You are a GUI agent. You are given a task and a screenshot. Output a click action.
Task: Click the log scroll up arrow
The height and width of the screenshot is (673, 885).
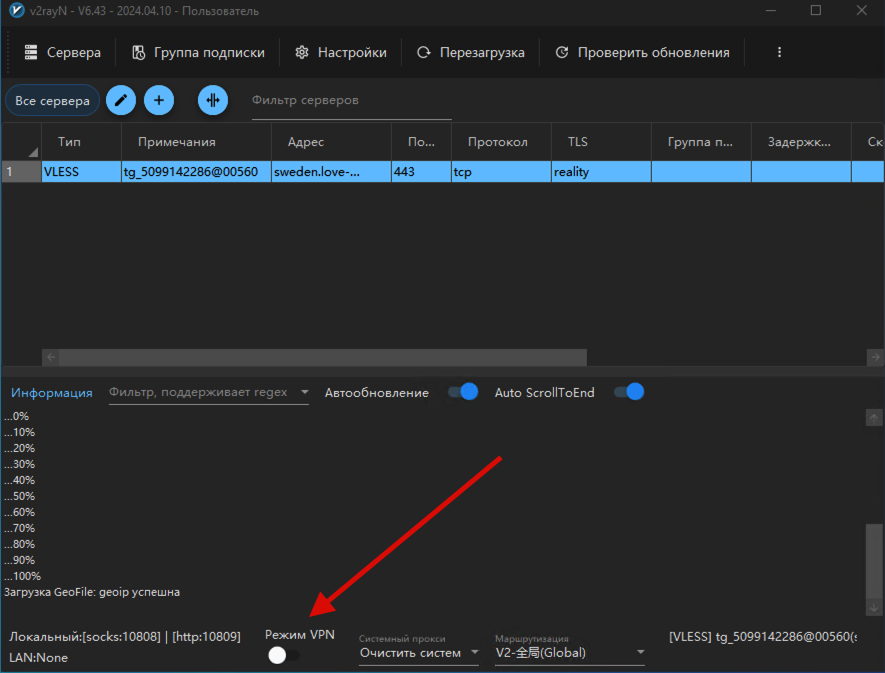(x=874, y=418)
